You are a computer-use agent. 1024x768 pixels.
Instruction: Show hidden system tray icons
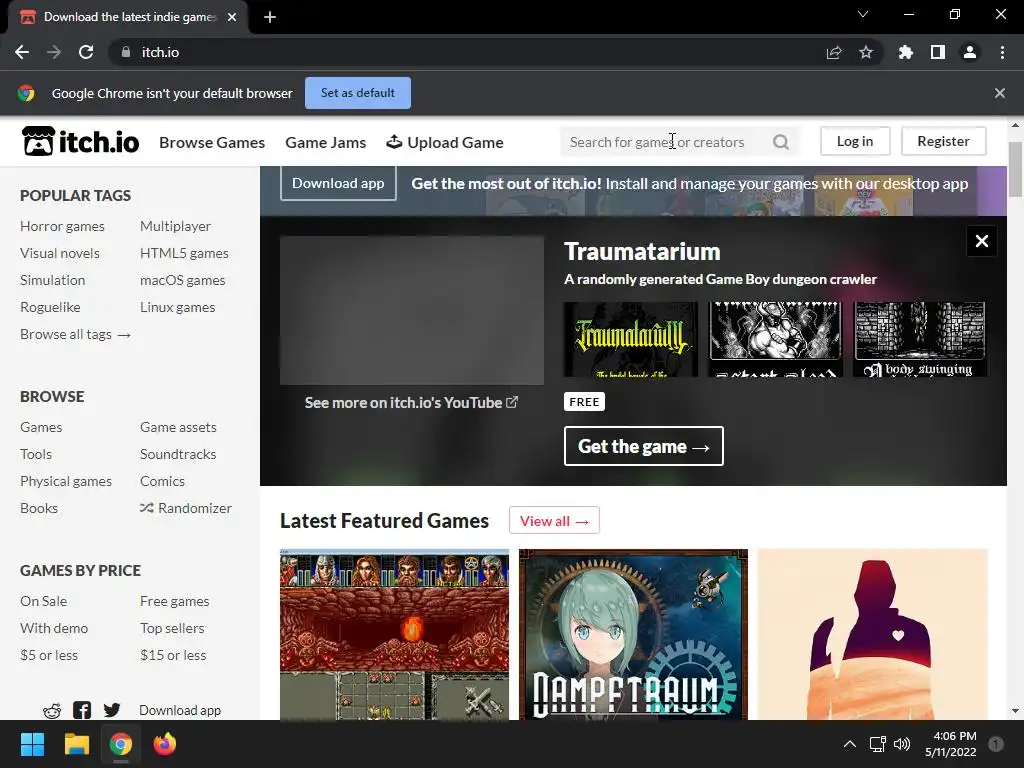pos(850,744)
